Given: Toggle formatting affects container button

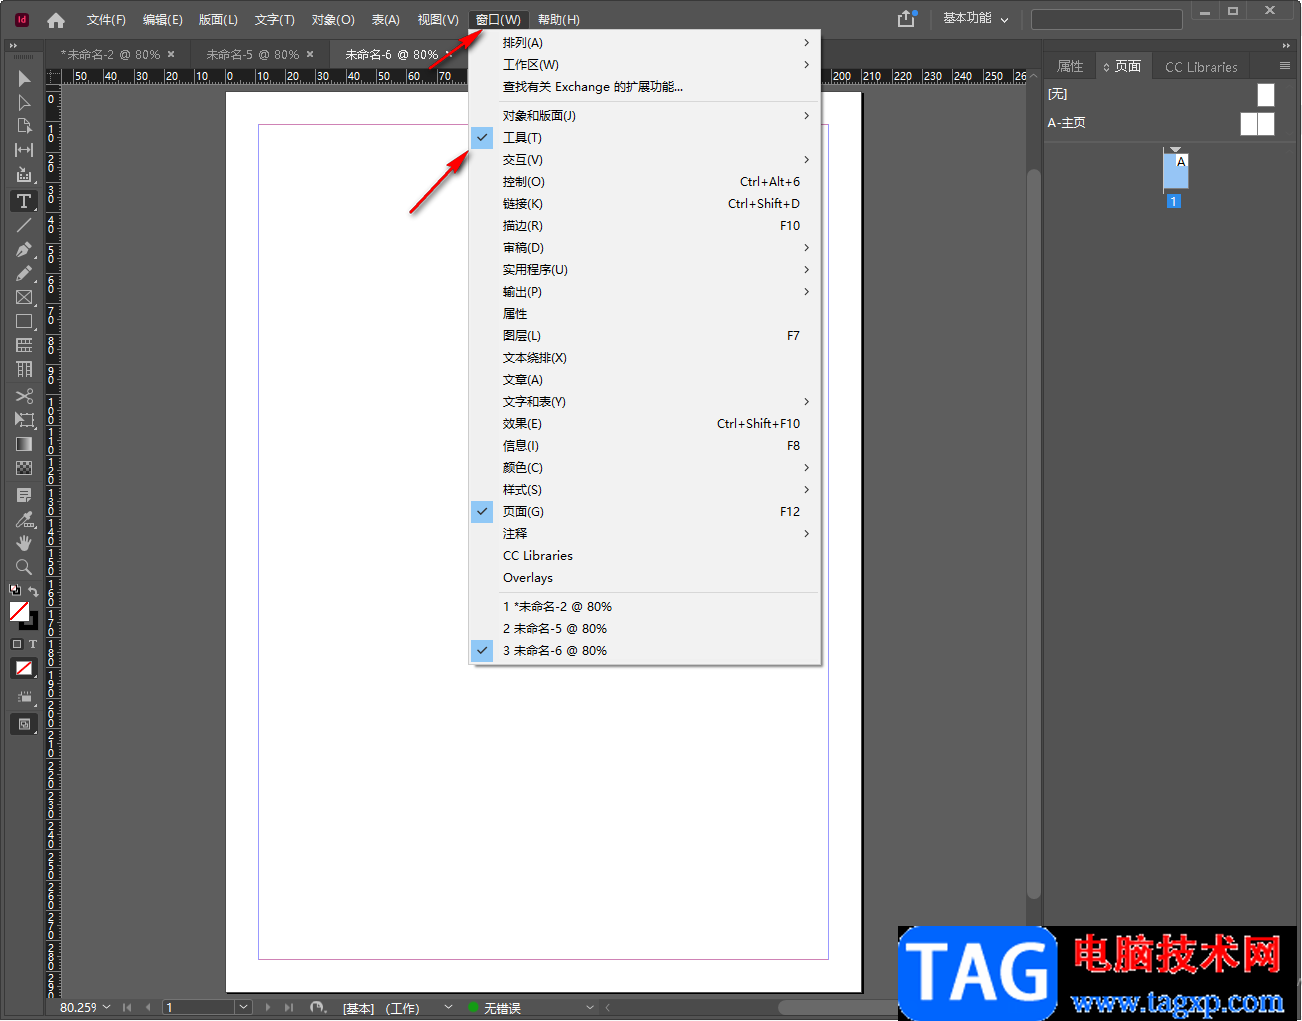Looking at the screenshot, I should (x=17, y=644).
